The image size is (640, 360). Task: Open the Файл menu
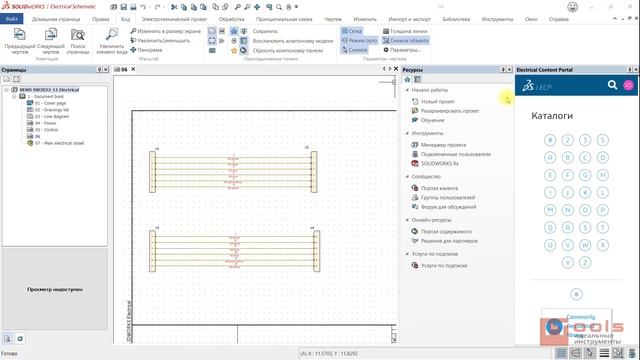coord(11,19)
